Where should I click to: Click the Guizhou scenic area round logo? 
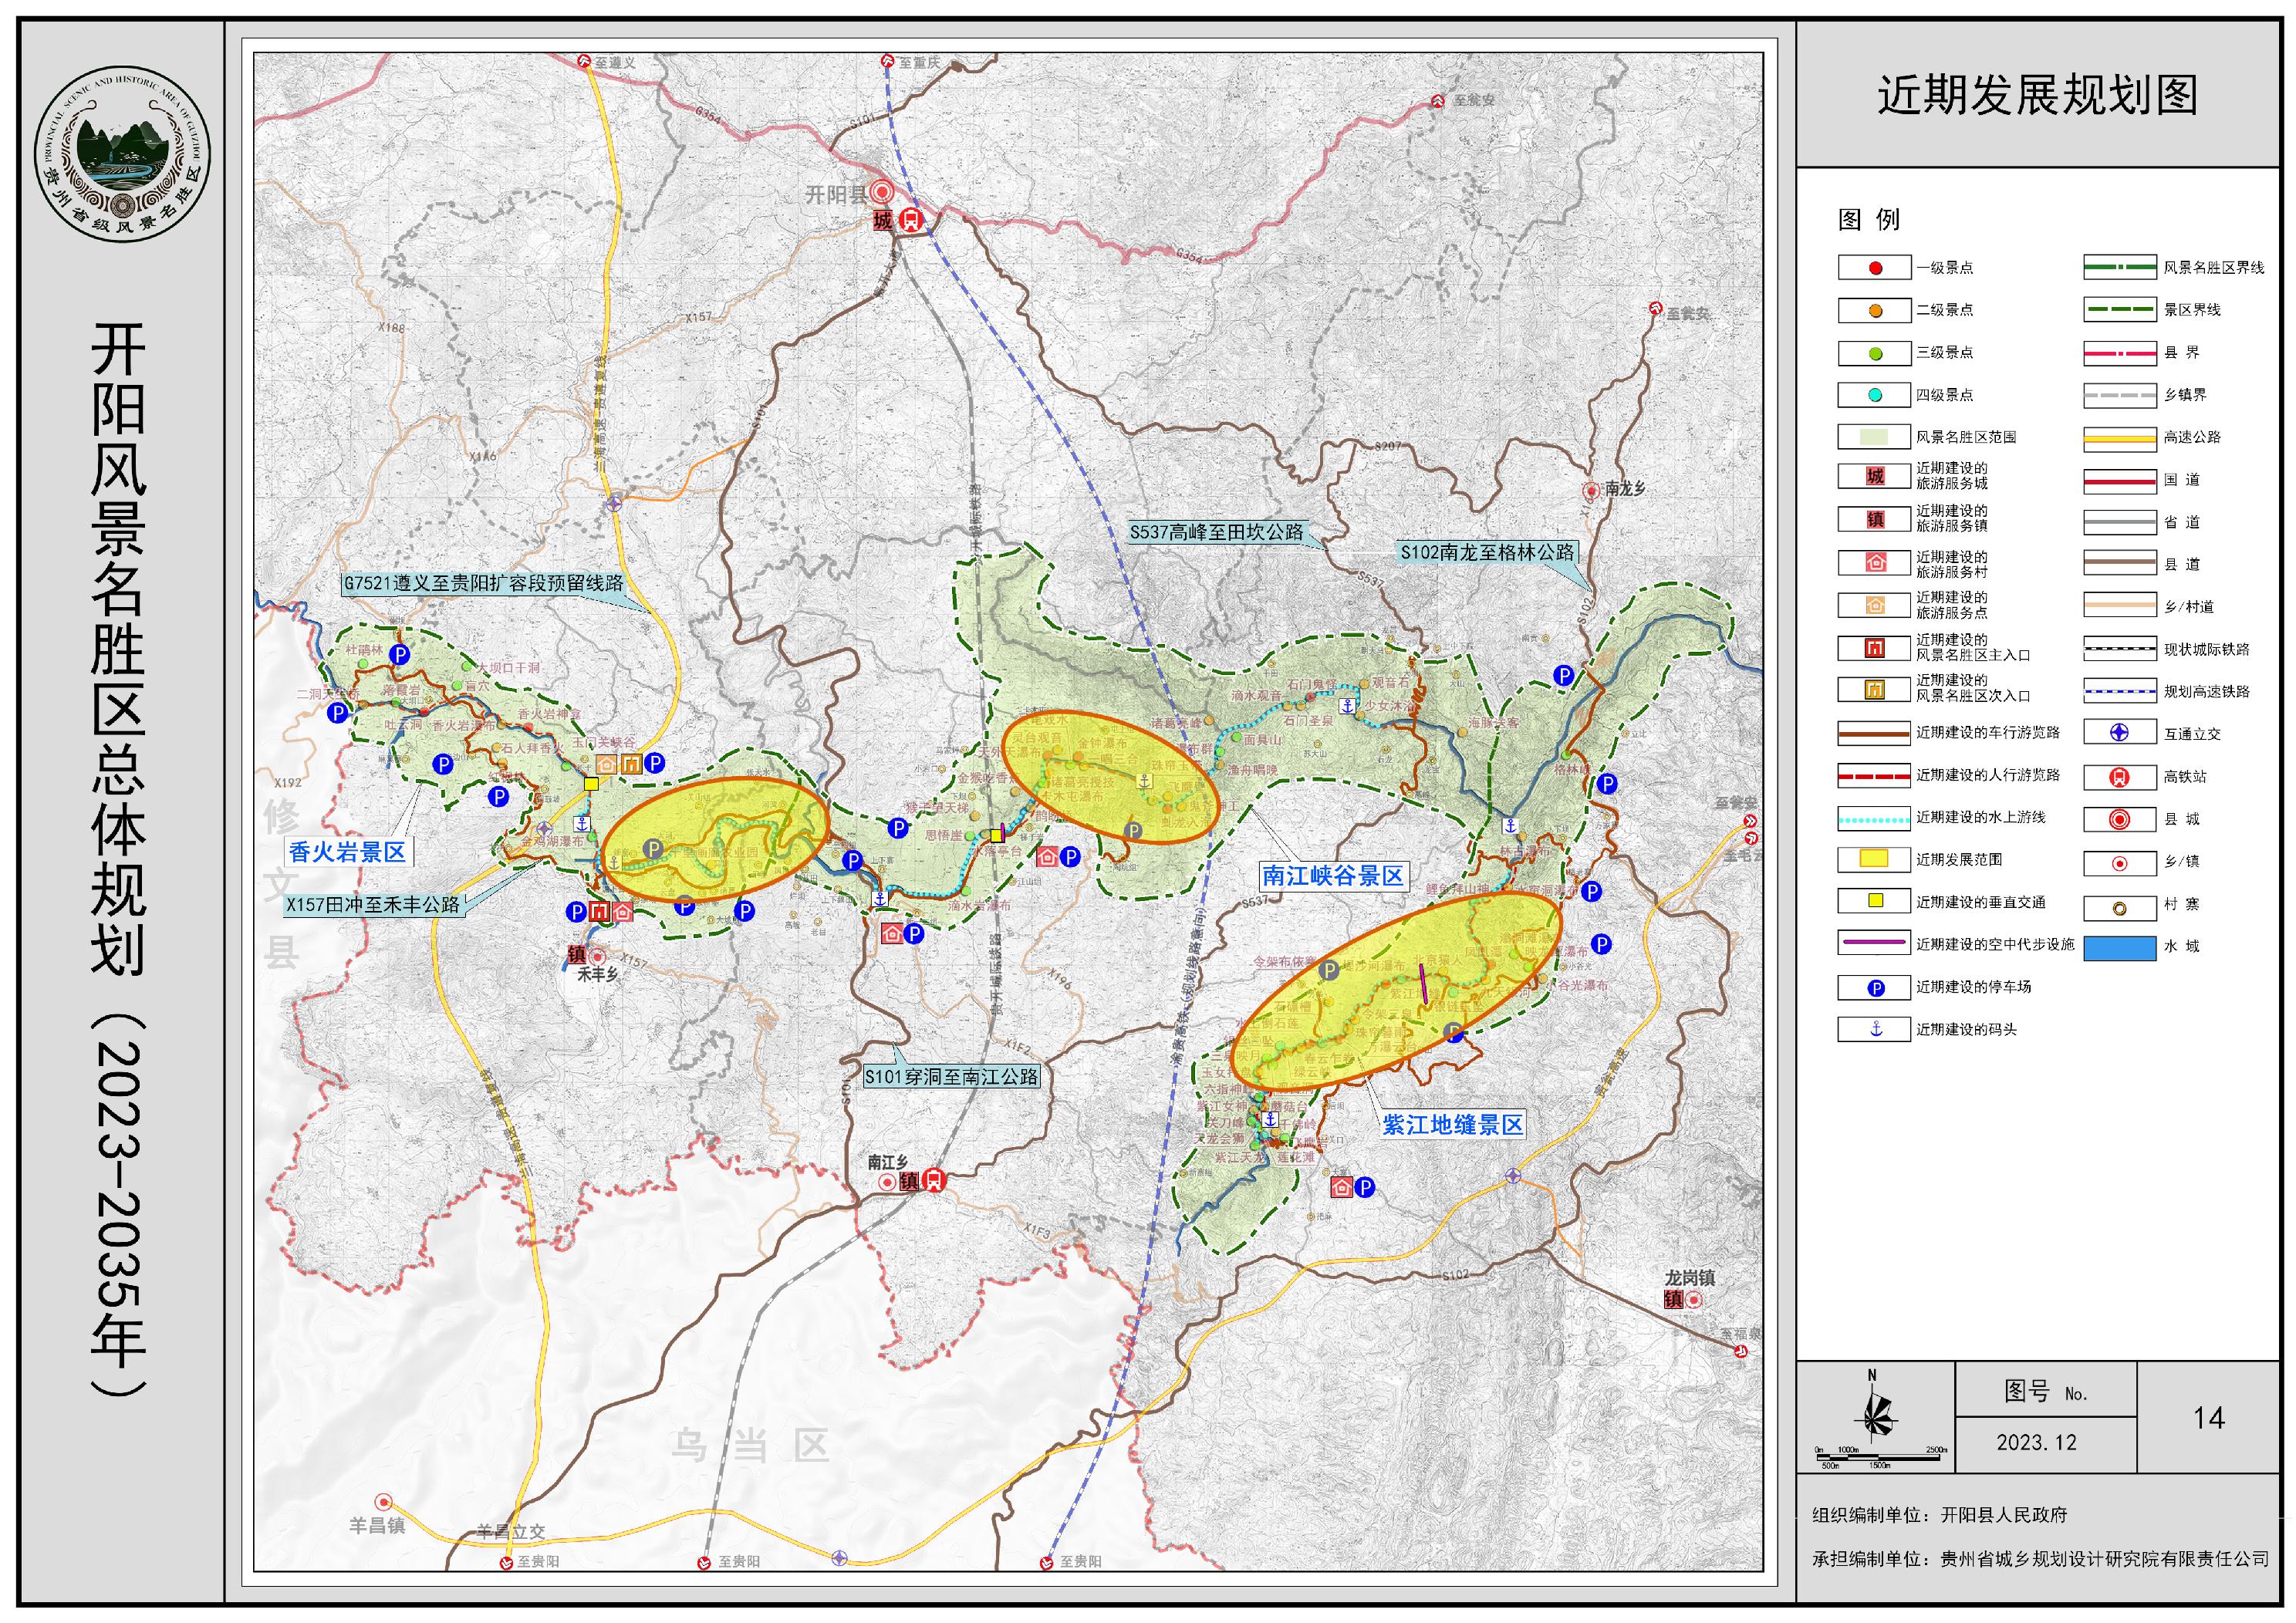(x=122, y=153)
